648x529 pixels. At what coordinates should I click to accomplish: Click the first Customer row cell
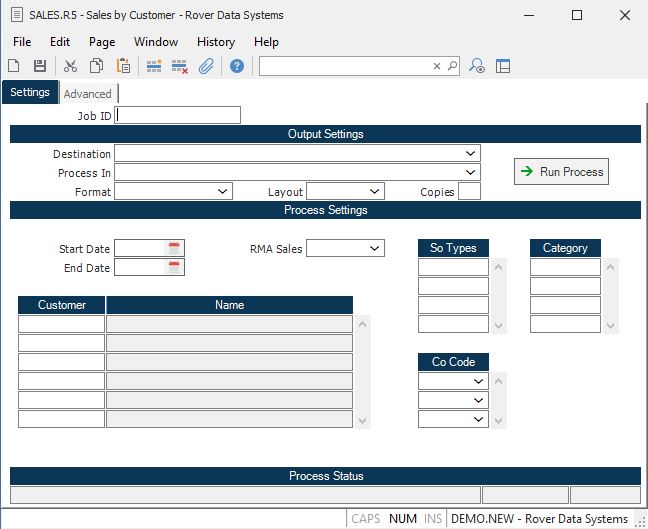[x=61, y=324]
